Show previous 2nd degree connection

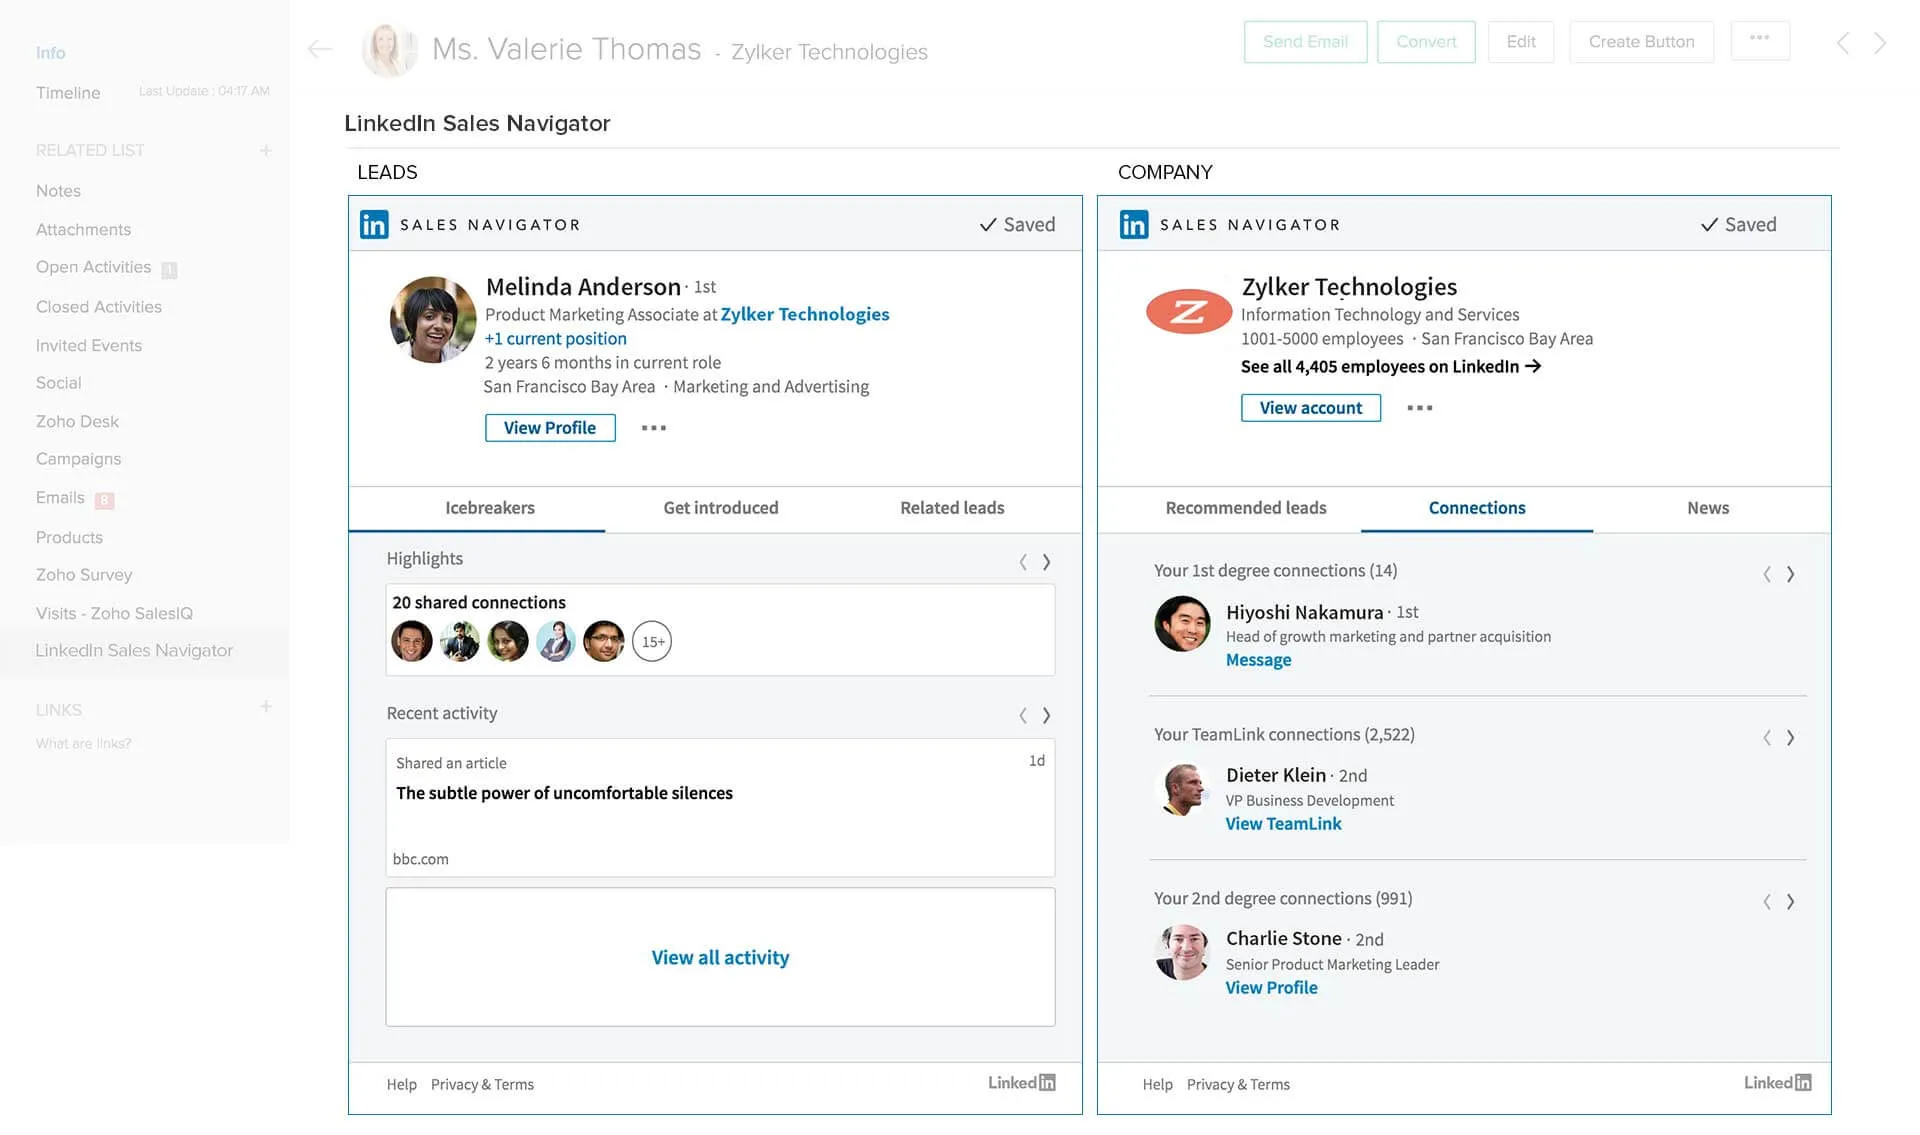1767,902
